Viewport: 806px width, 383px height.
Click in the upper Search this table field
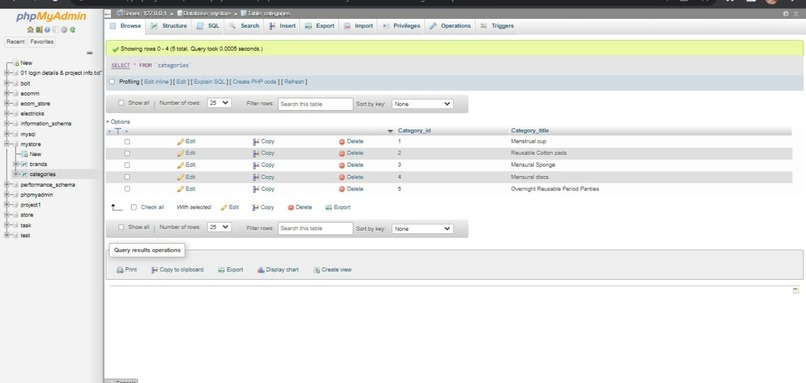tap(316, 104)
